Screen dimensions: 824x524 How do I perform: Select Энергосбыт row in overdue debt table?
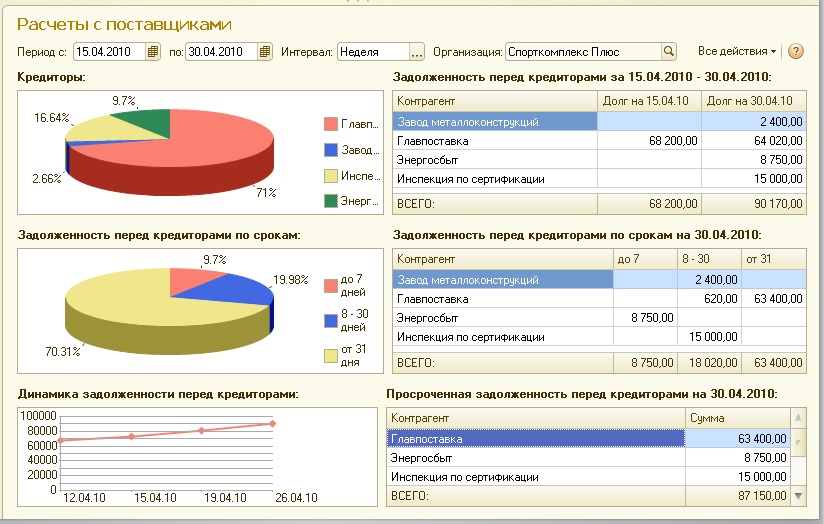(x=588, y=458)
